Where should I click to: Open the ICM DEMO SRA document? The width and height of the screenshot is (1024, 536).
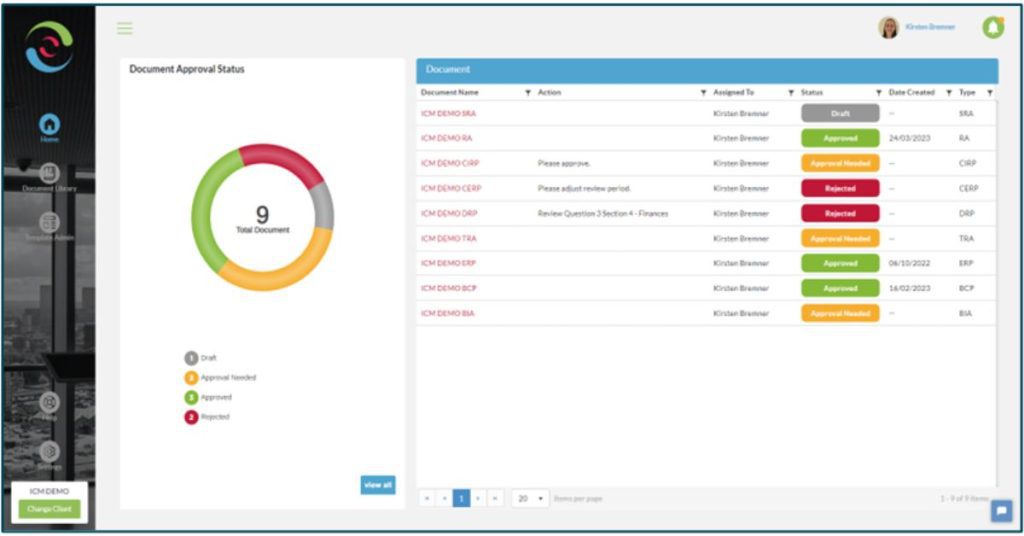[449, 114]
